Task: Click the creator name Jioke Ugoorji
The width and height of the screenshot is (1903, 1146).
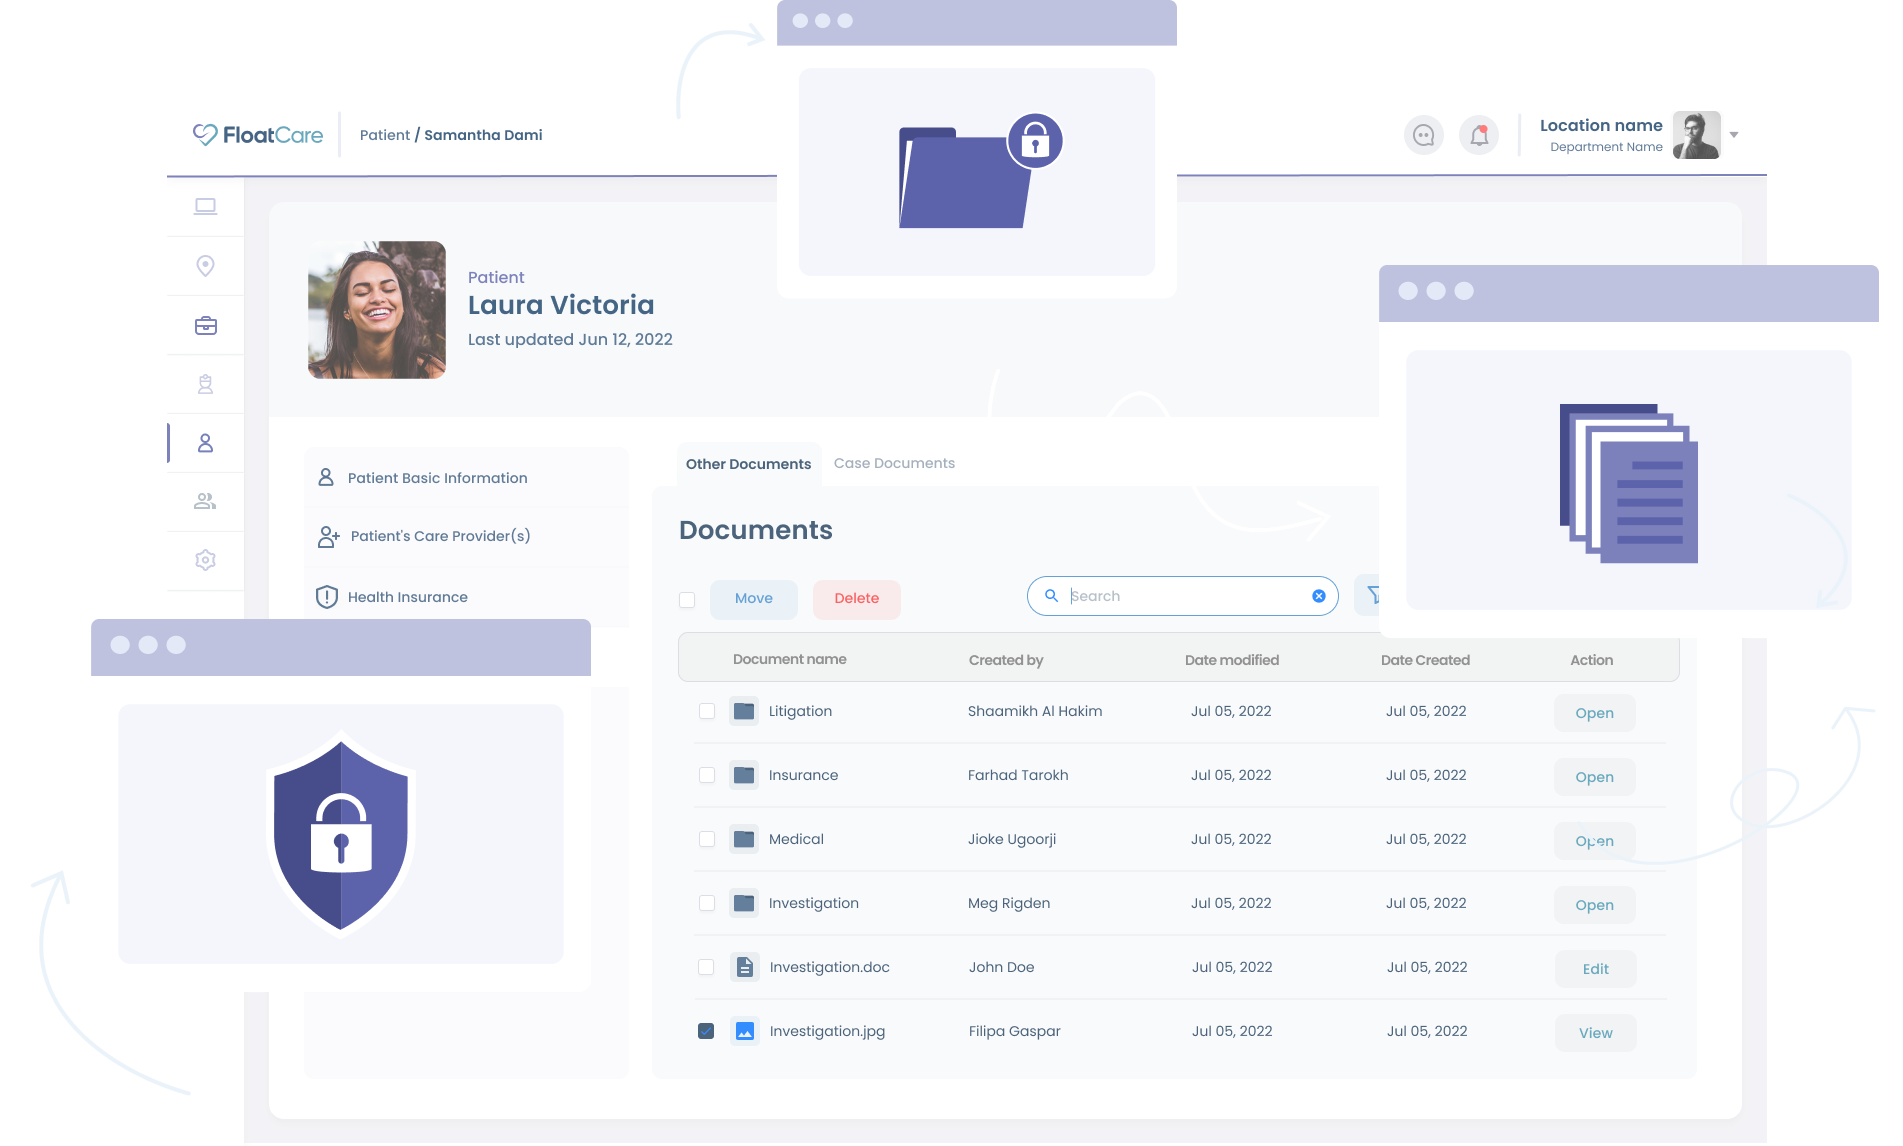Action: click(x=1011, y=839)
